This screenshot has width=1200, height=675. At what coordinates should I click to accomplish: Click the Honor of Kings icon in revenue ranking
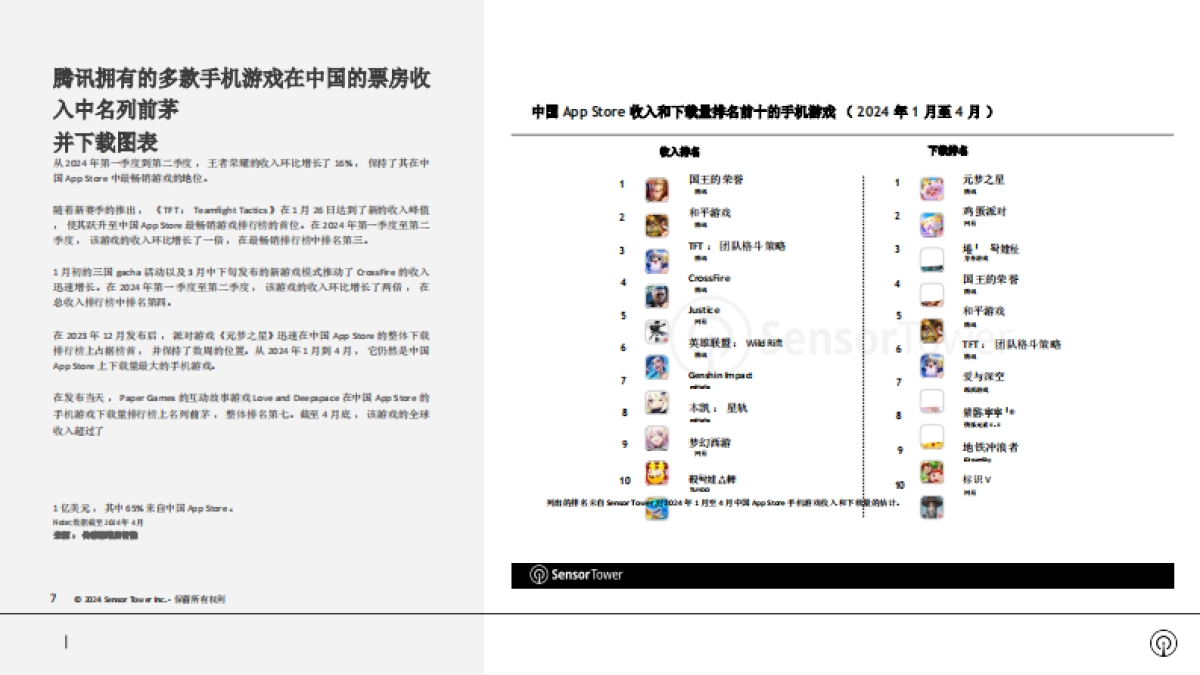[657, 190]
